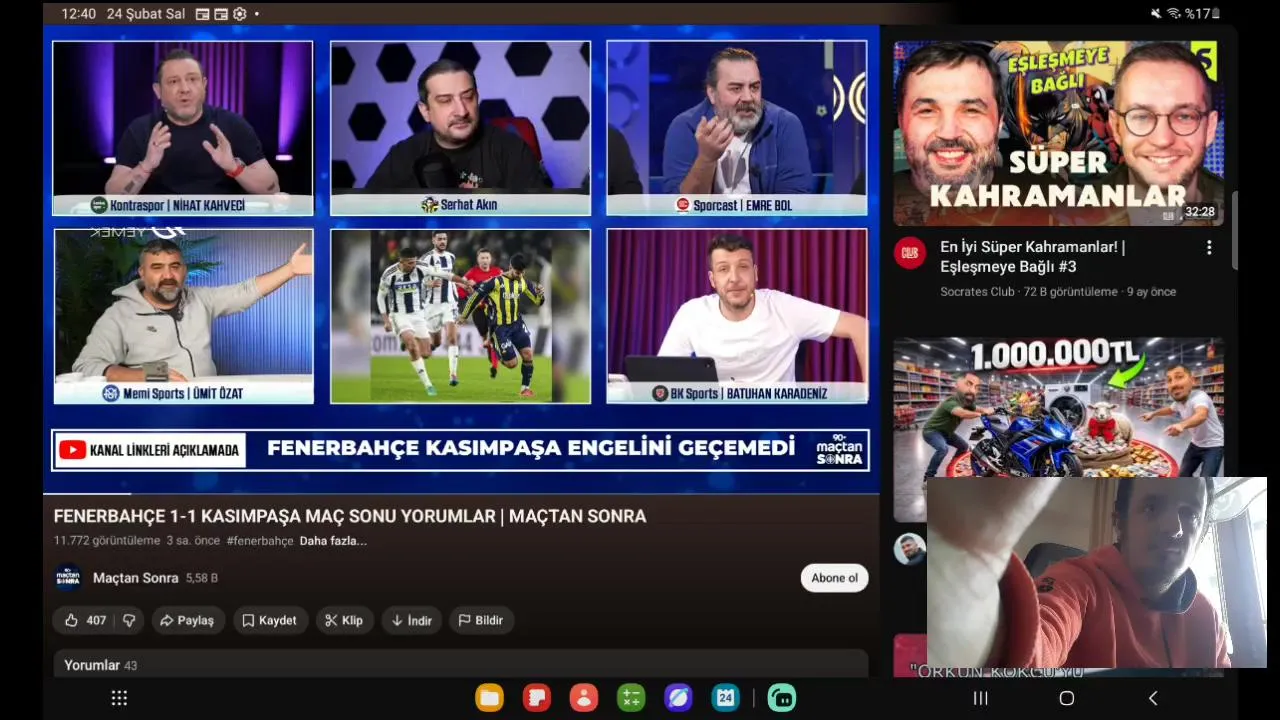Tap first window notification icon in status bar

[x=203, y=14]
